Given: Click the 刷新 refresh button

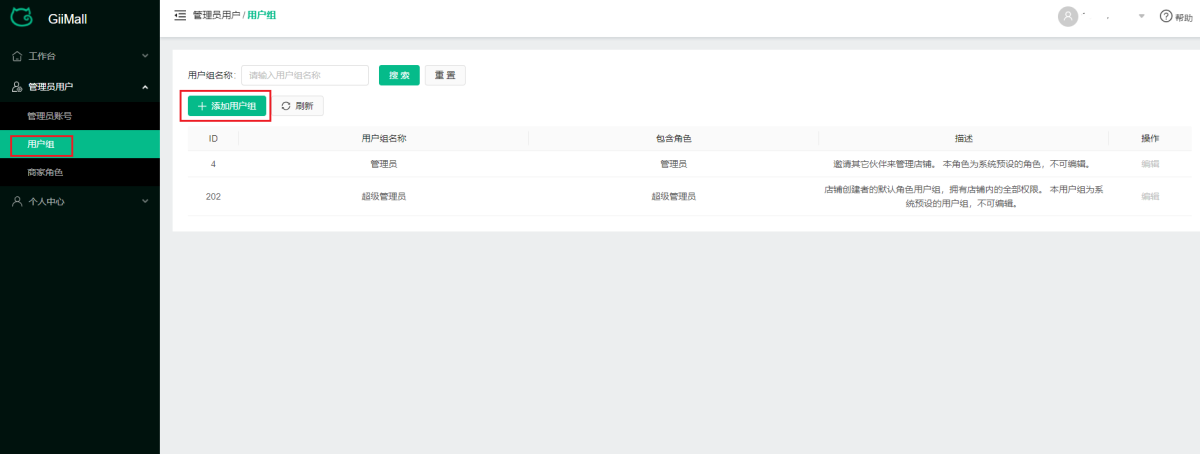Looking at the screenshot, I should [x=297, y=106].
